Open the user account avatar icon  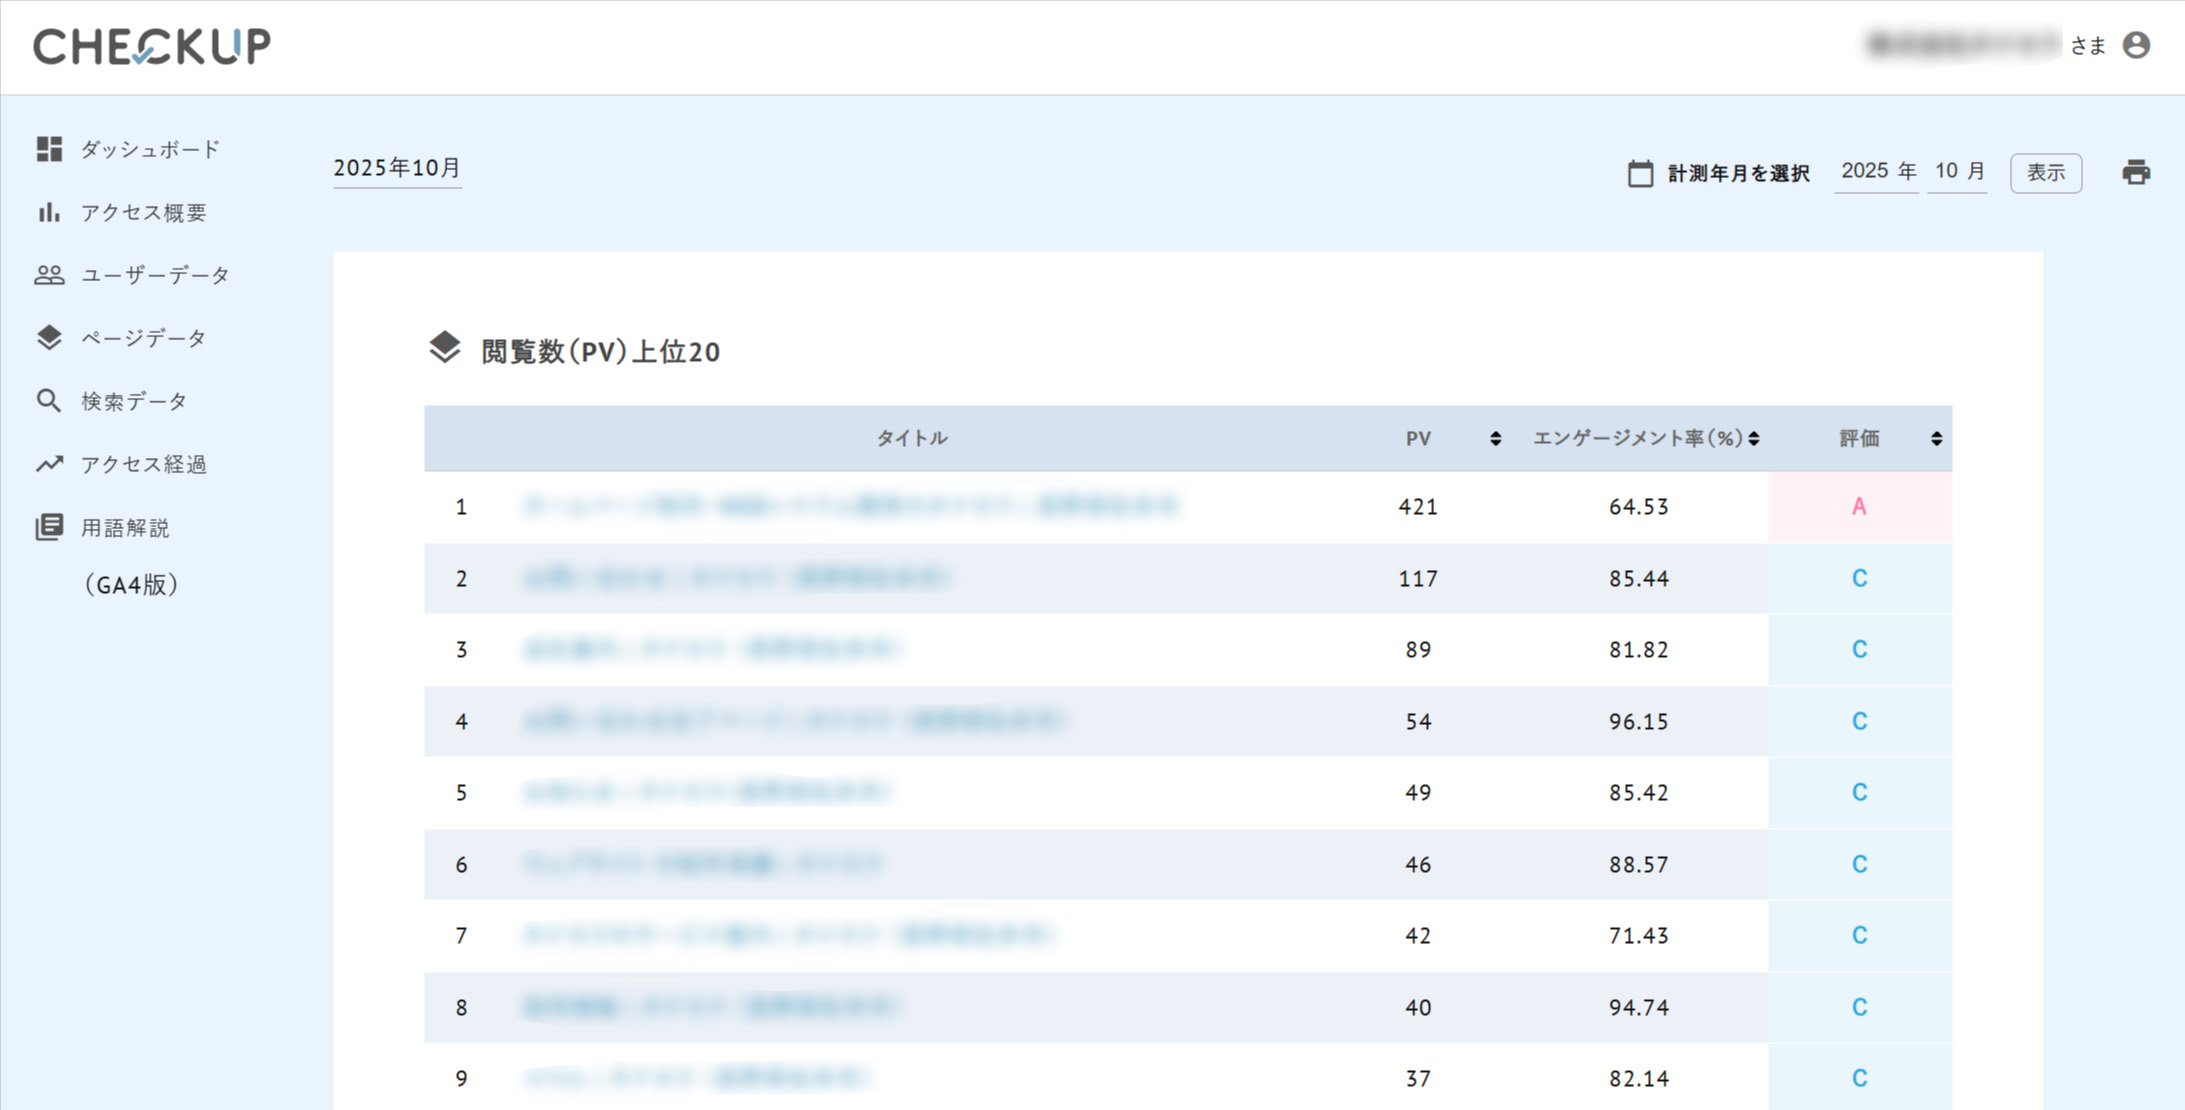2136,45
